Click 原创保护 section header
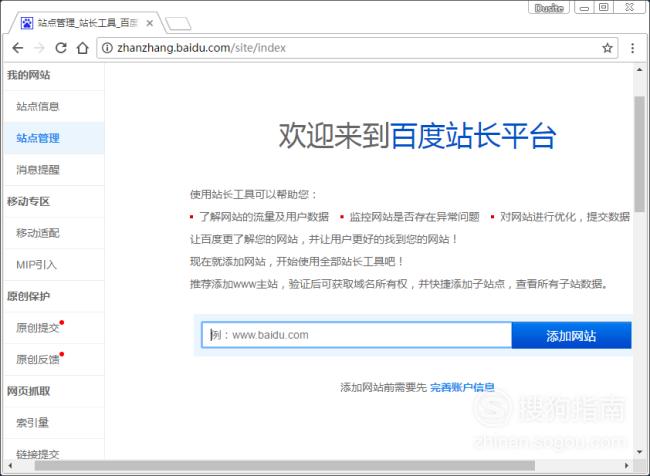The image size is (650, 476). click(29, 296)
